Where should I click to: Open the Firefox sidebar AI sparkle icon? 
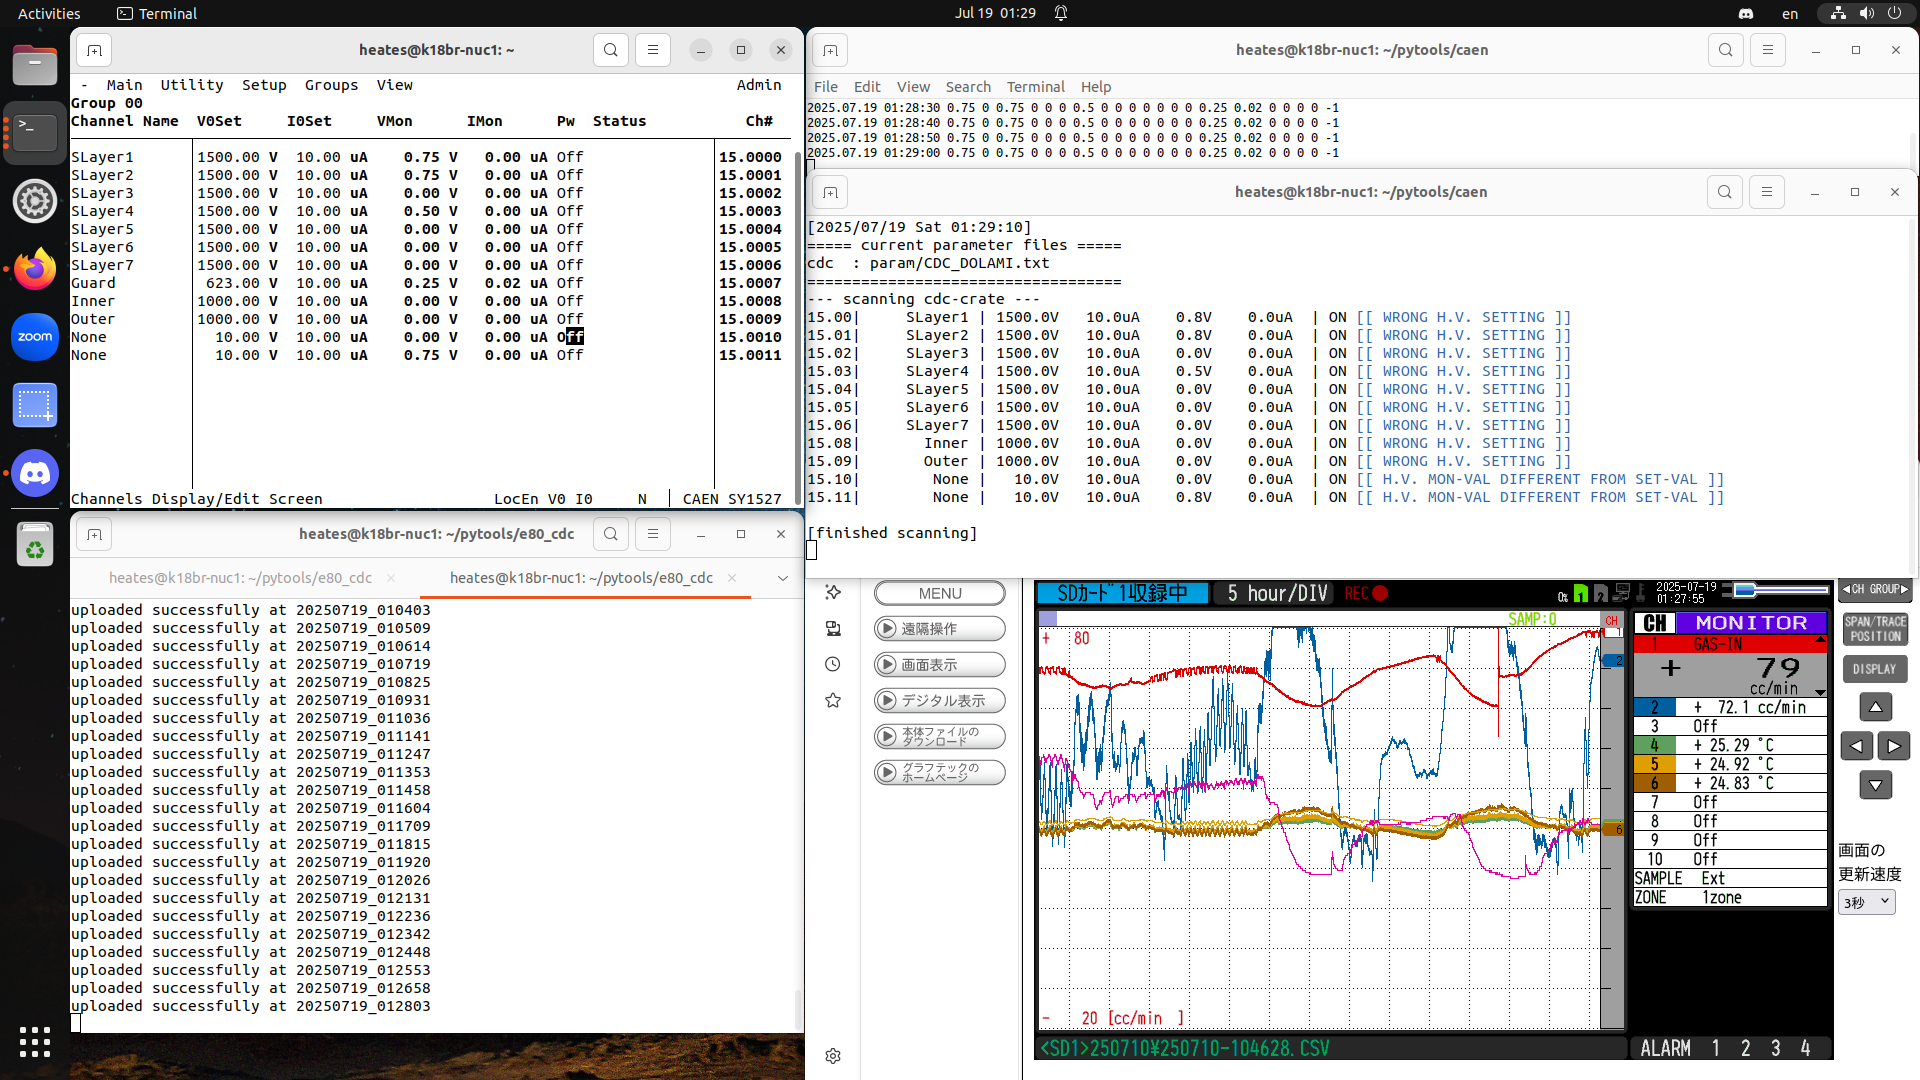[833, 593]
